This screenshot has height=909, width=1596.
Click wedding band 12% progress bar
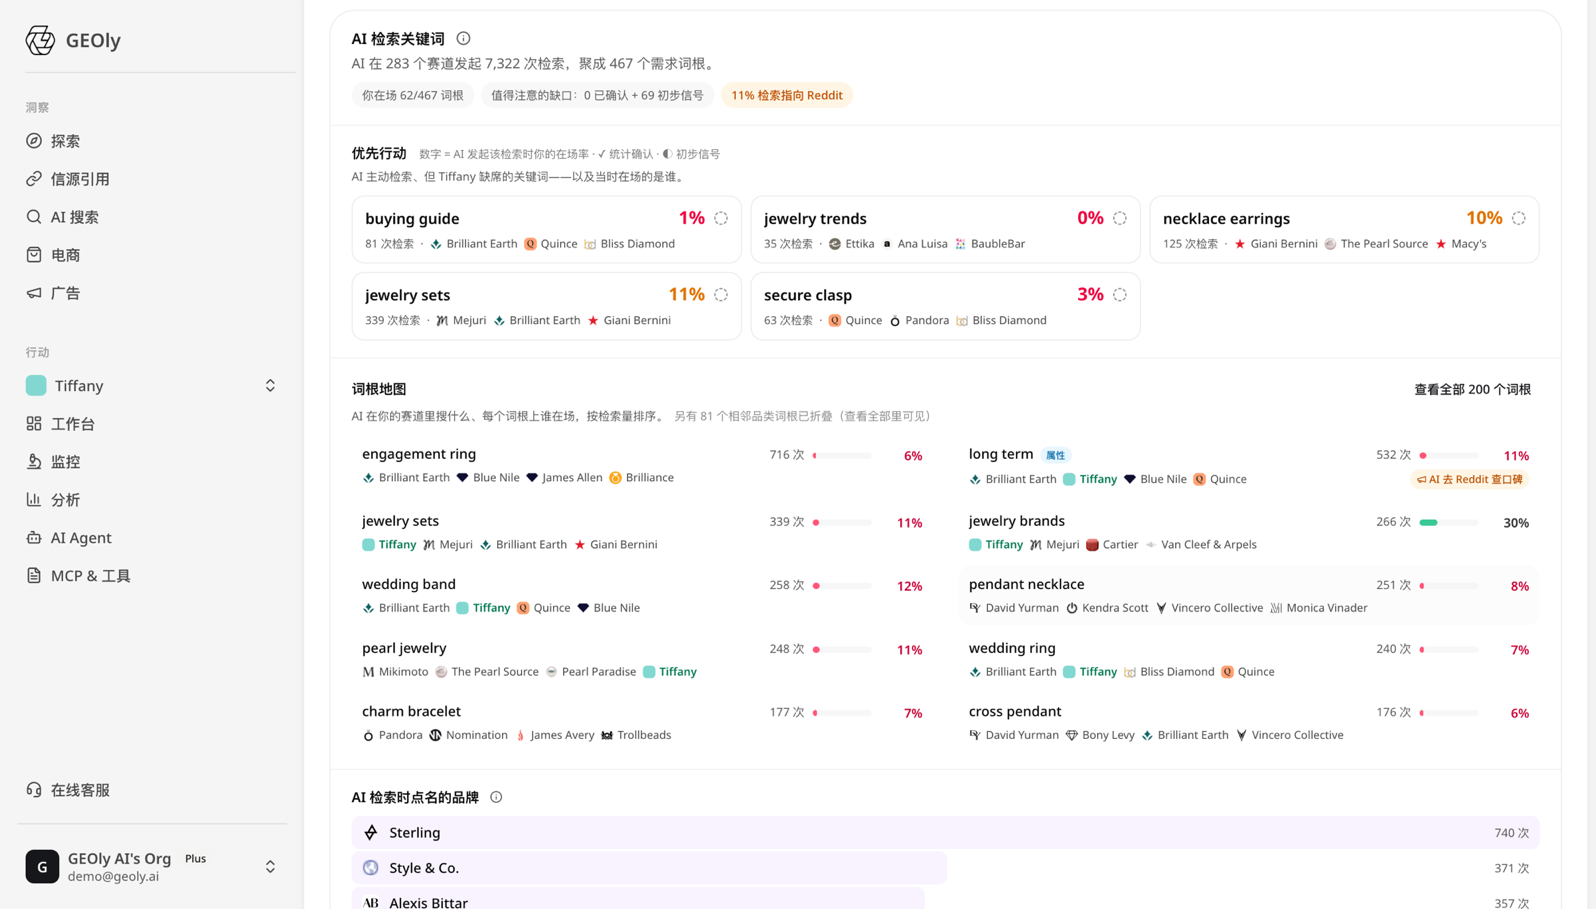842,586
